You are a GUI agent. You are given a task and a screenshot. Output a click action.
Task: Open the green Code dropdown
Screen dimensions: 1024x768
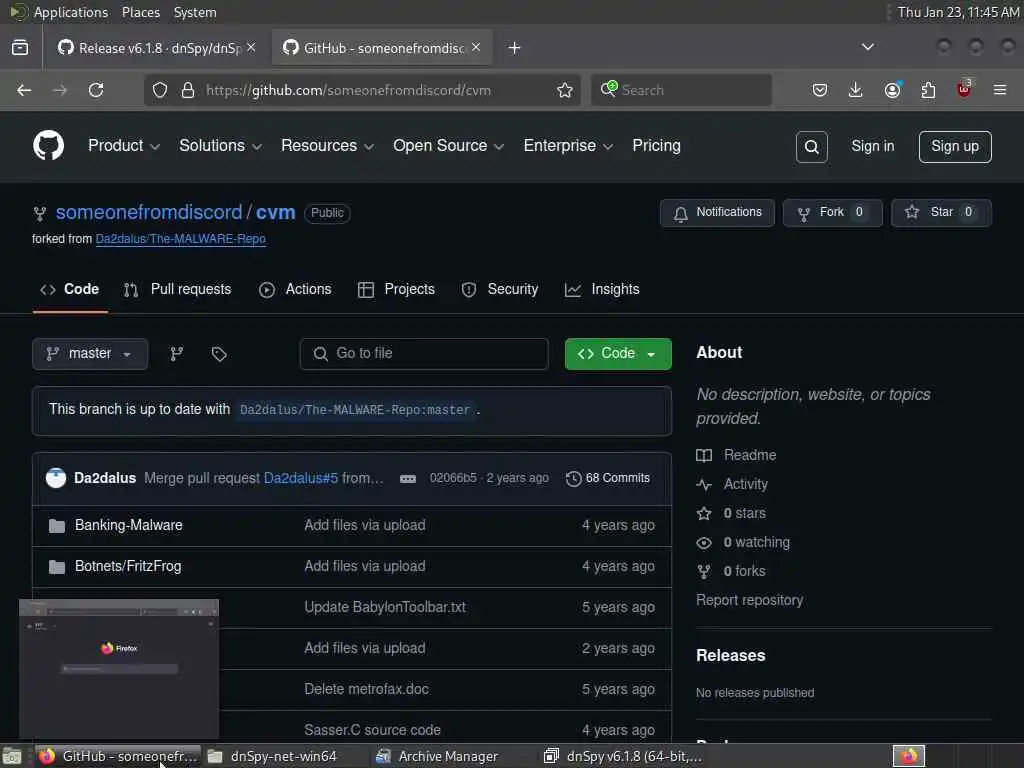pos(618,354)
